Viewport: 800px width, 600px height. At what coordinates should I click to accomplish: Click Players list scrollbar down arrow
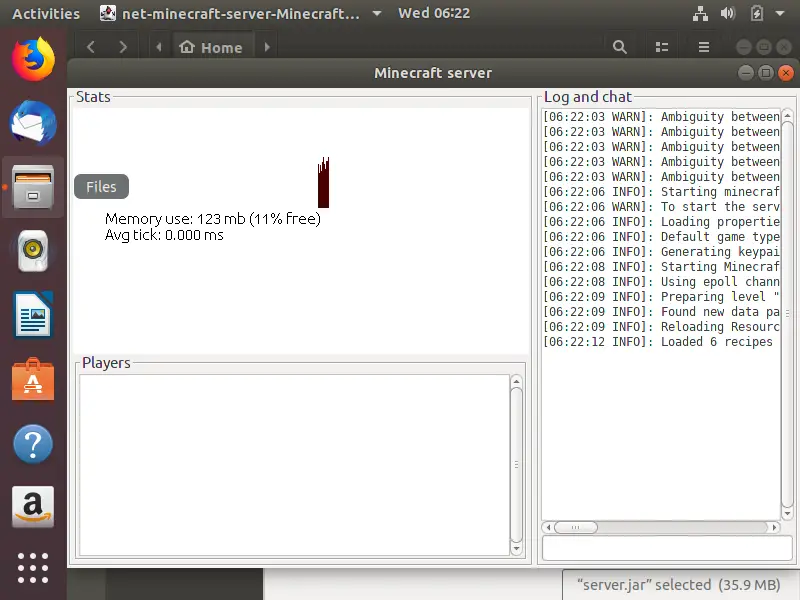coord(516,549)
